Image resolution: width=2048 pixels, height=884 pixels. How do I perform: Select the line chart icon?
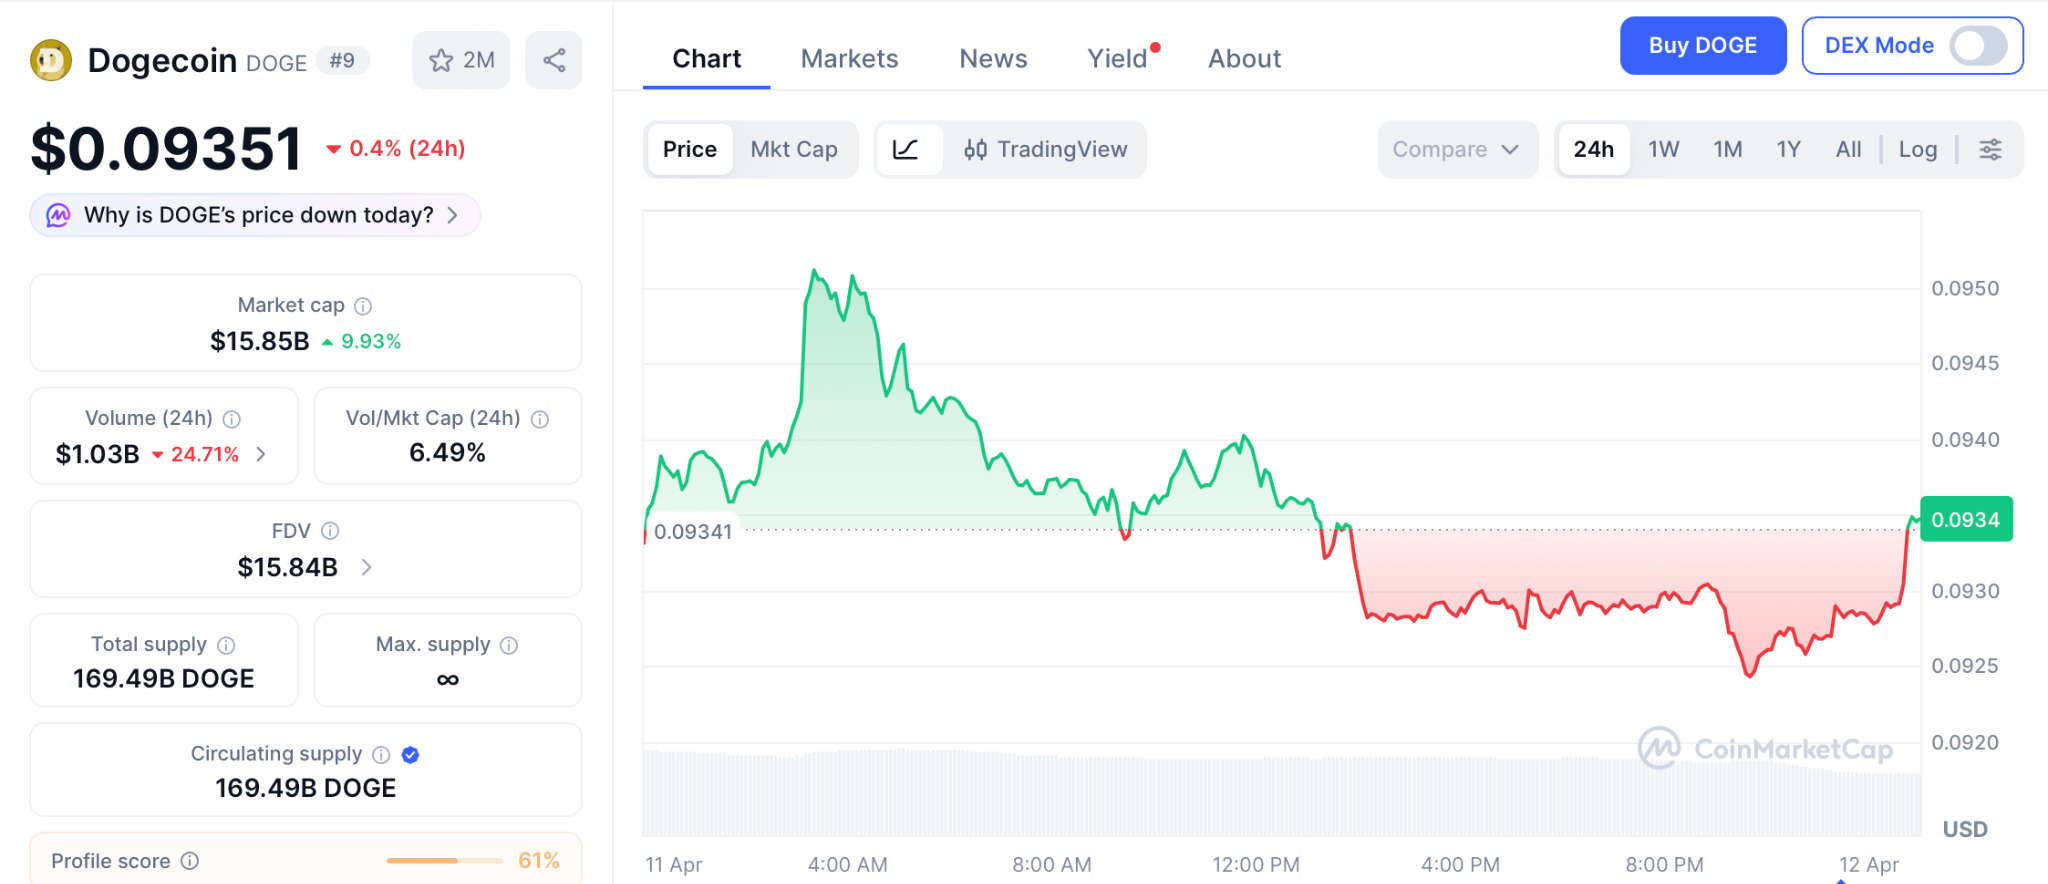(906, 150)
